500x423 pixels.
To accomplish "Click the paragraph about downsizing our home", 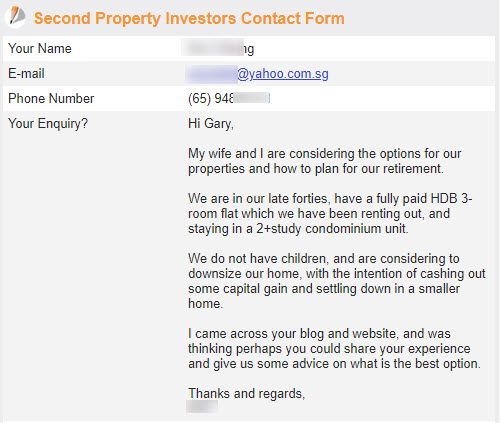I will (337, 281).
